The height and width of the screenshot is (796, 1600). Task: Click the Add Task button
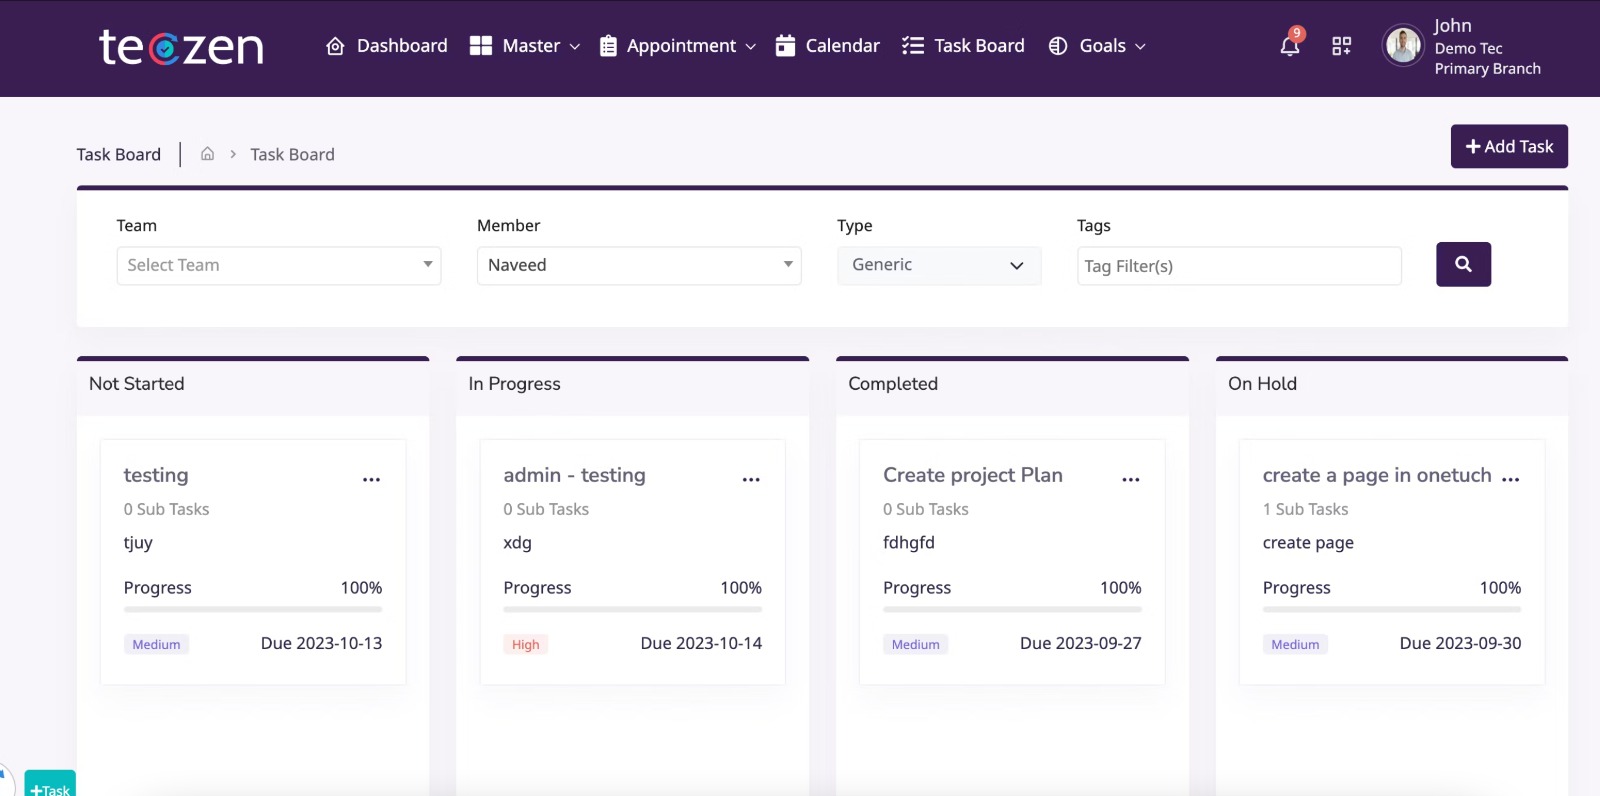click(1509, 146)
